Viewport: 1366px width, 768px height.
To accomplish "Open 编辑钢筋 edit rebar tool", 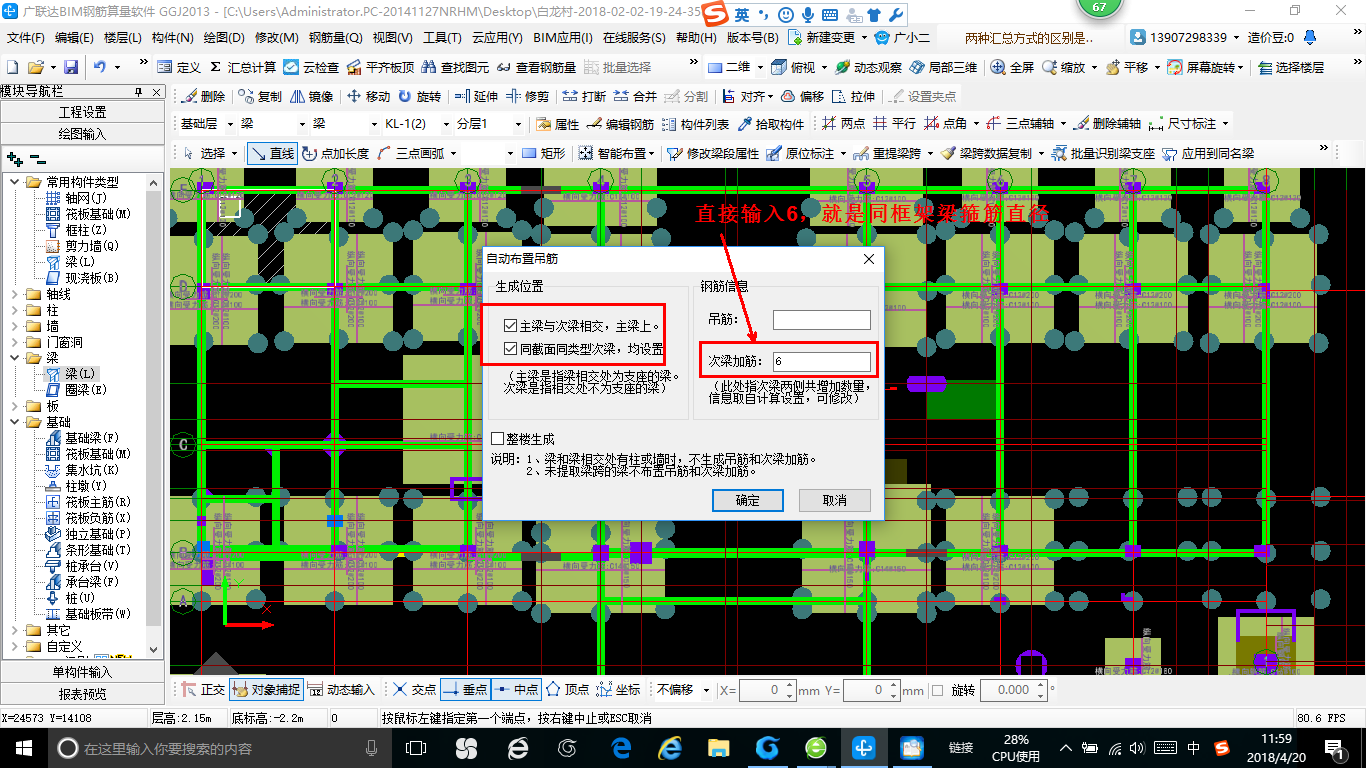I will tap(620, 124).
